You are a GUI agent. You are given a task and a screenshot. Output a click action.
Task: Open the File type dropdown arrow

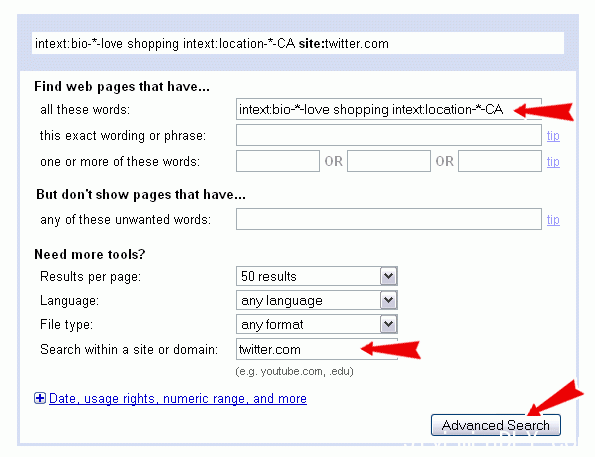pos(389,324)
